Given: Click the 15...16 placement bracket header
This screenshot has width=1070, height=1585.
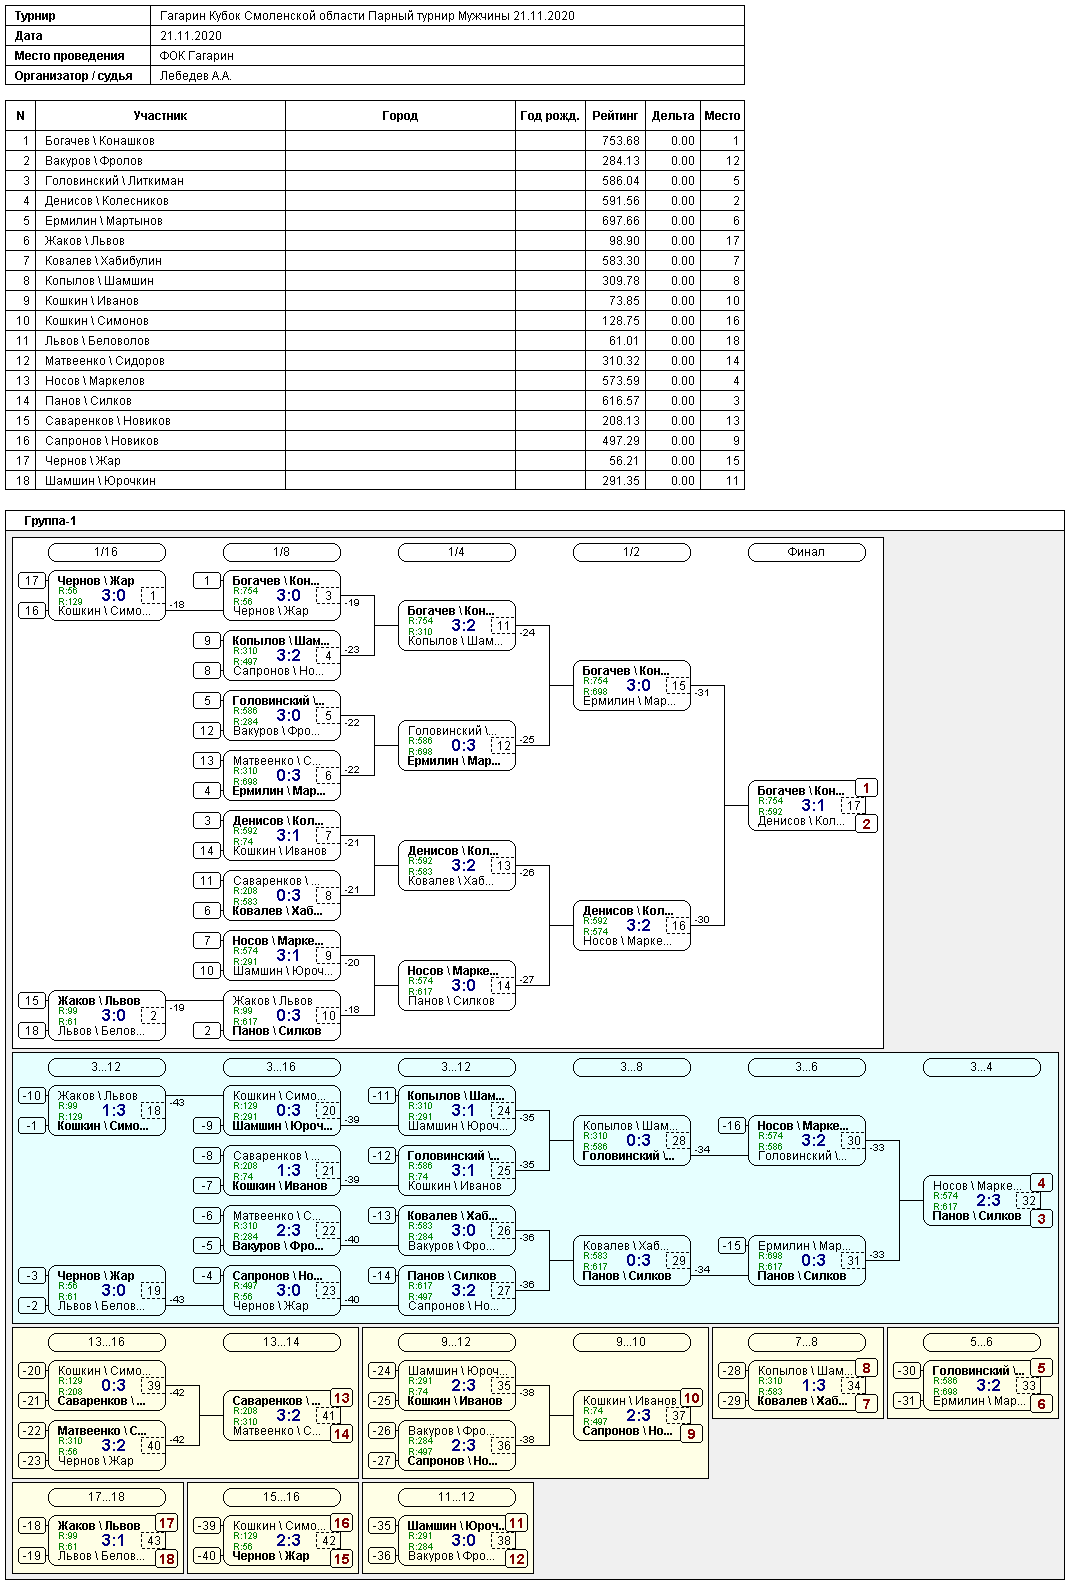Looking at the screenshot, I should 281,1497.
